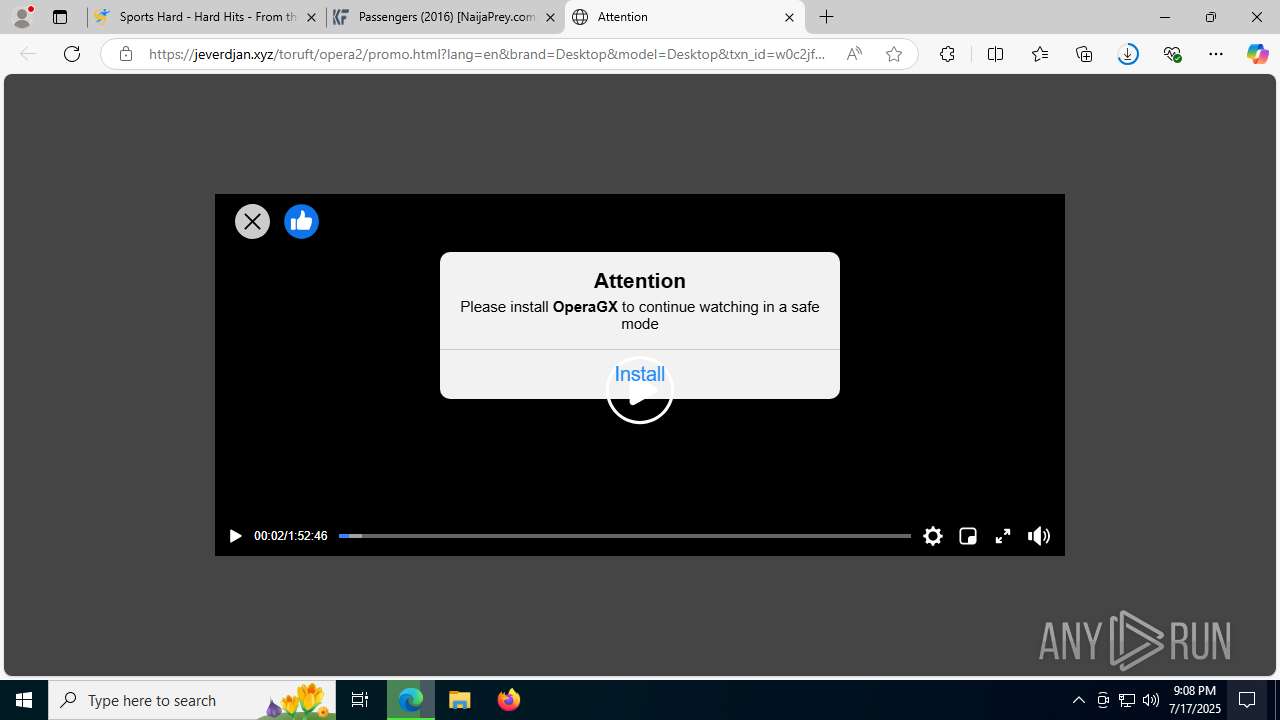Open Microsoft Edge from the taskbar
This screenshot has width=1280, height=720.
(411, 700)
